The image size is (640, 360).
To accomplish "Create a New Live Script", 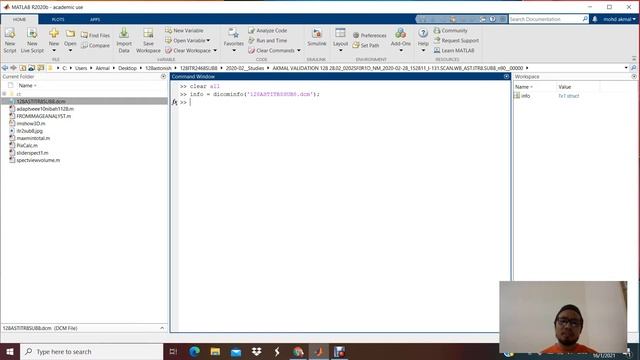I will click(x=32, y=40).
